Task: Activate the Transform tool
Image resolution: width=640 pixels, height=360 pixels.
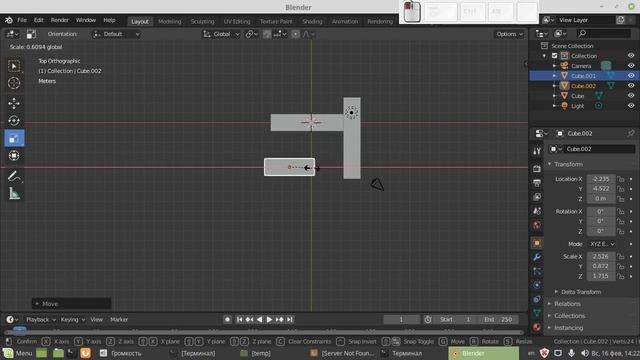Action: pyautogui.click(x=14, y=156)
